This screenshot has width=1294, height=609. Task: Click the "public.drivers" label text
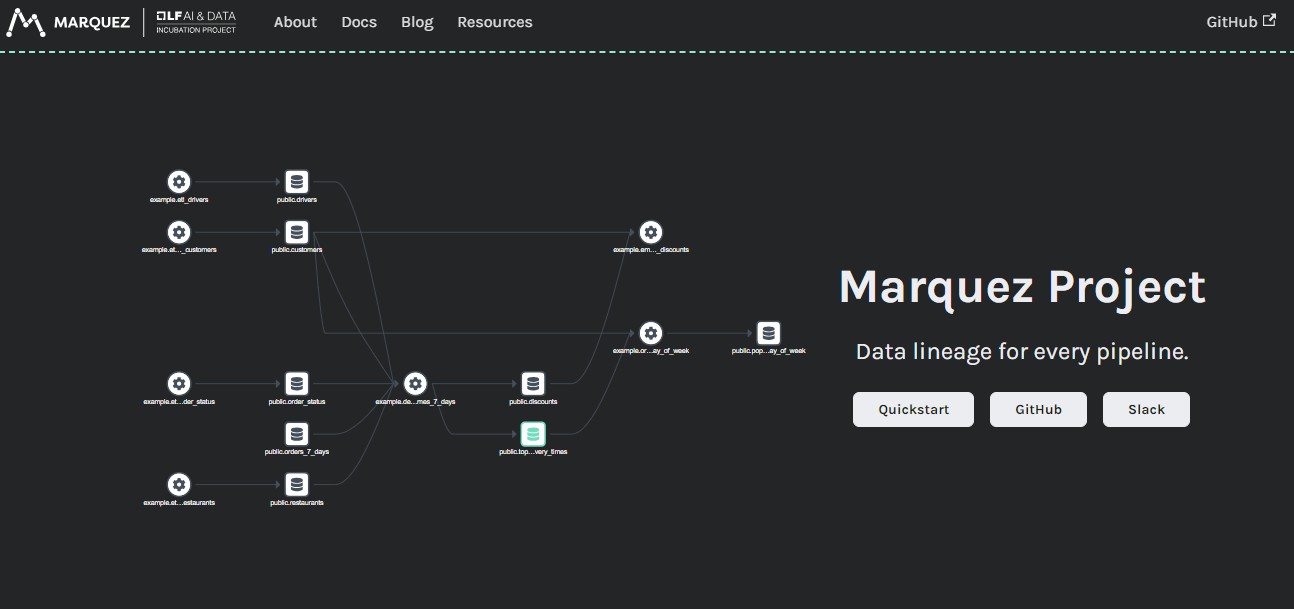pyautogui.click(x=297, y=200)
